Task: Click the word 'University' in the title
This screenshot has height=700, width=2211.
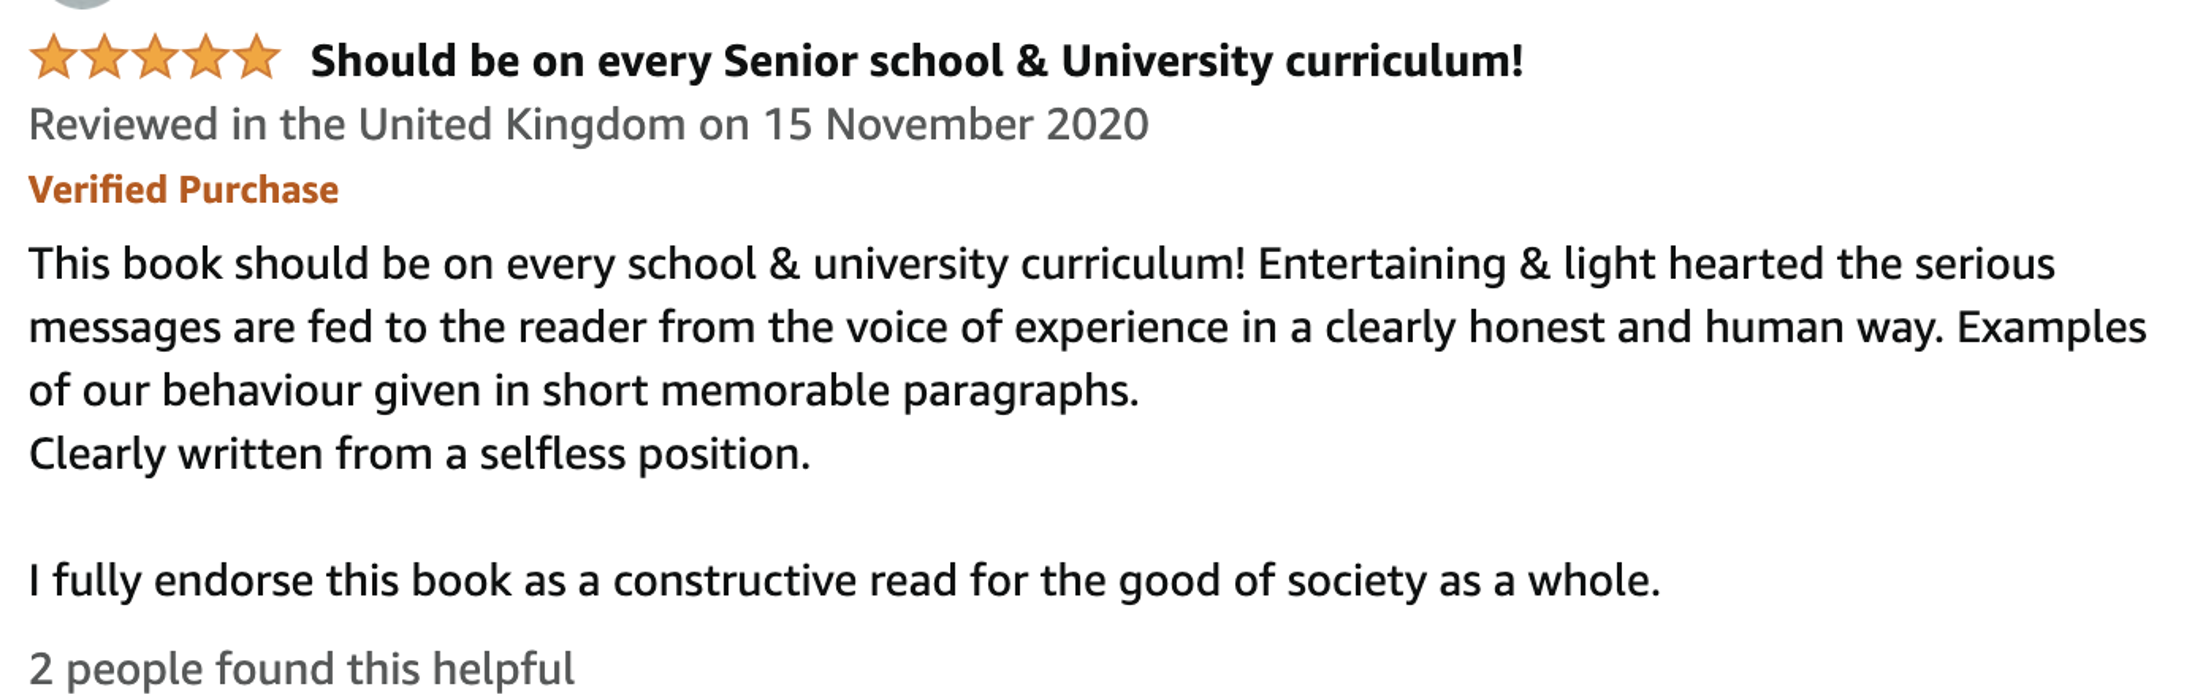Action: tap(1166, 61)
